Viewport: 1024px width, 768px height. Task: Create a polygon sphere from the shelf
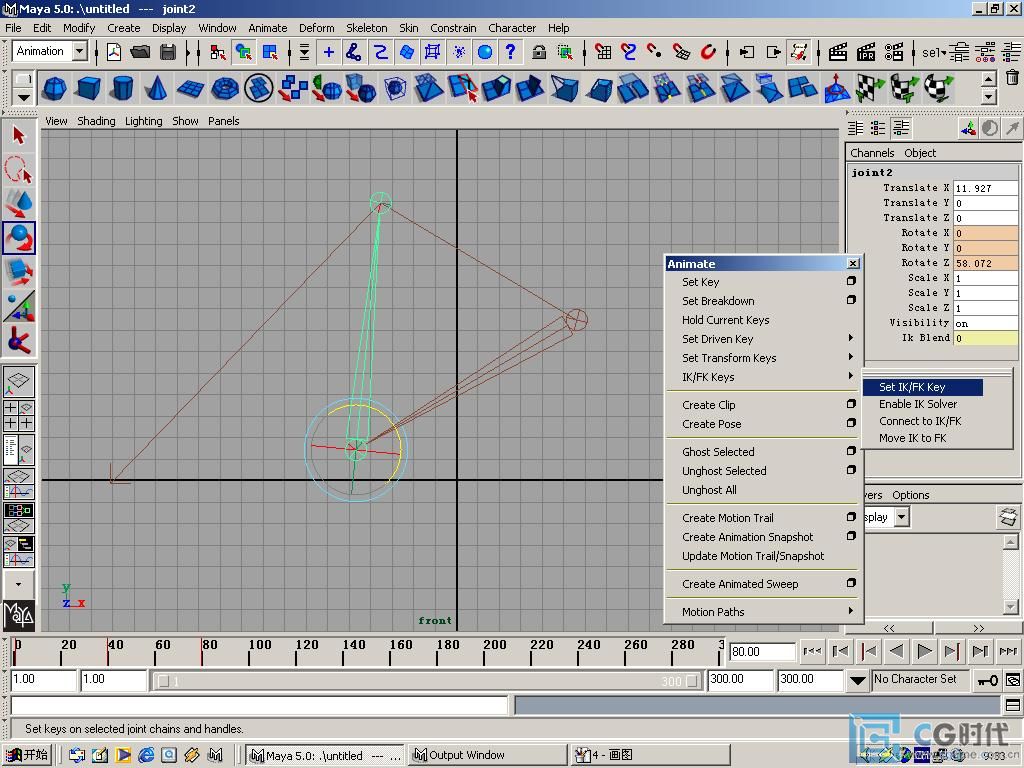(x=54, y=88)
